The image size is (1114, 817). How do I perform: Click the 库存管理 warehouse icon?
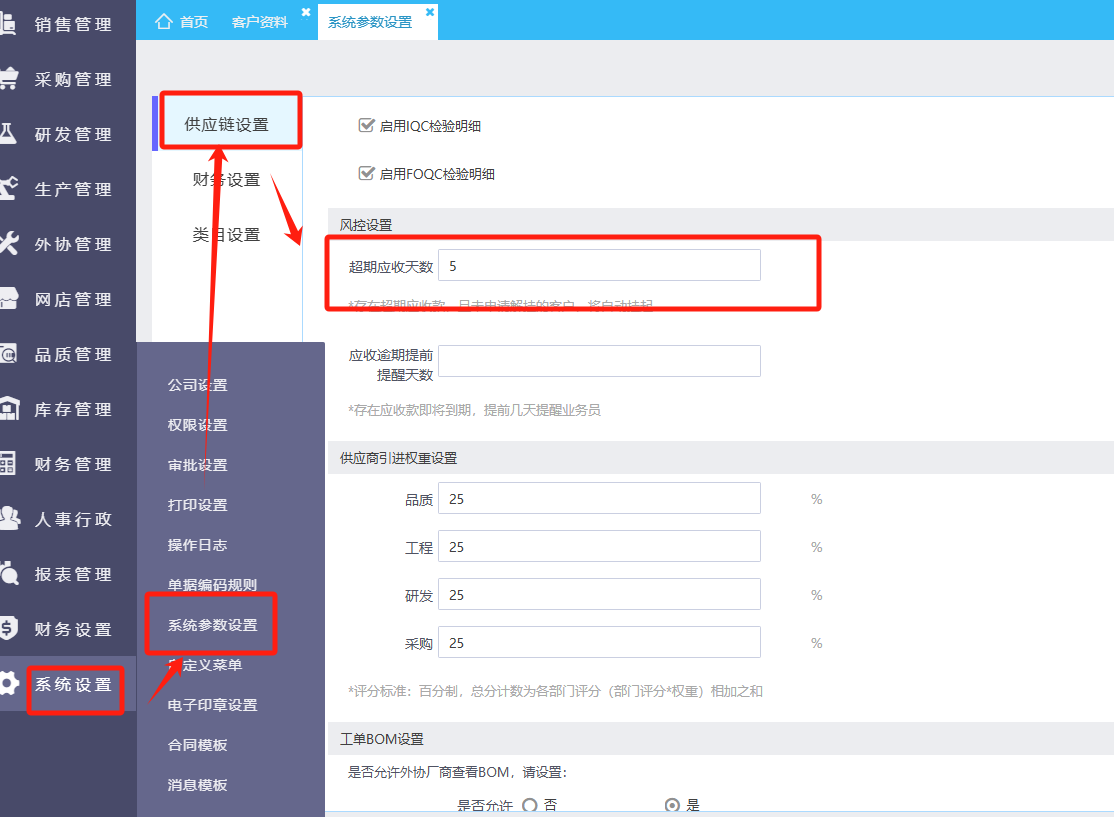(9, 408)
